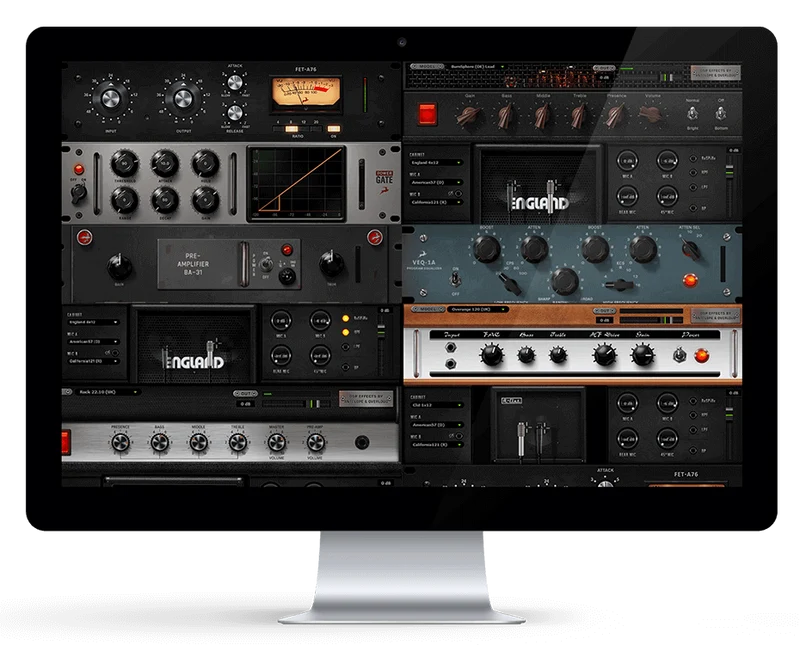
Task: Click the Power Gate Hold knob
Action: (x=205, y=163)
